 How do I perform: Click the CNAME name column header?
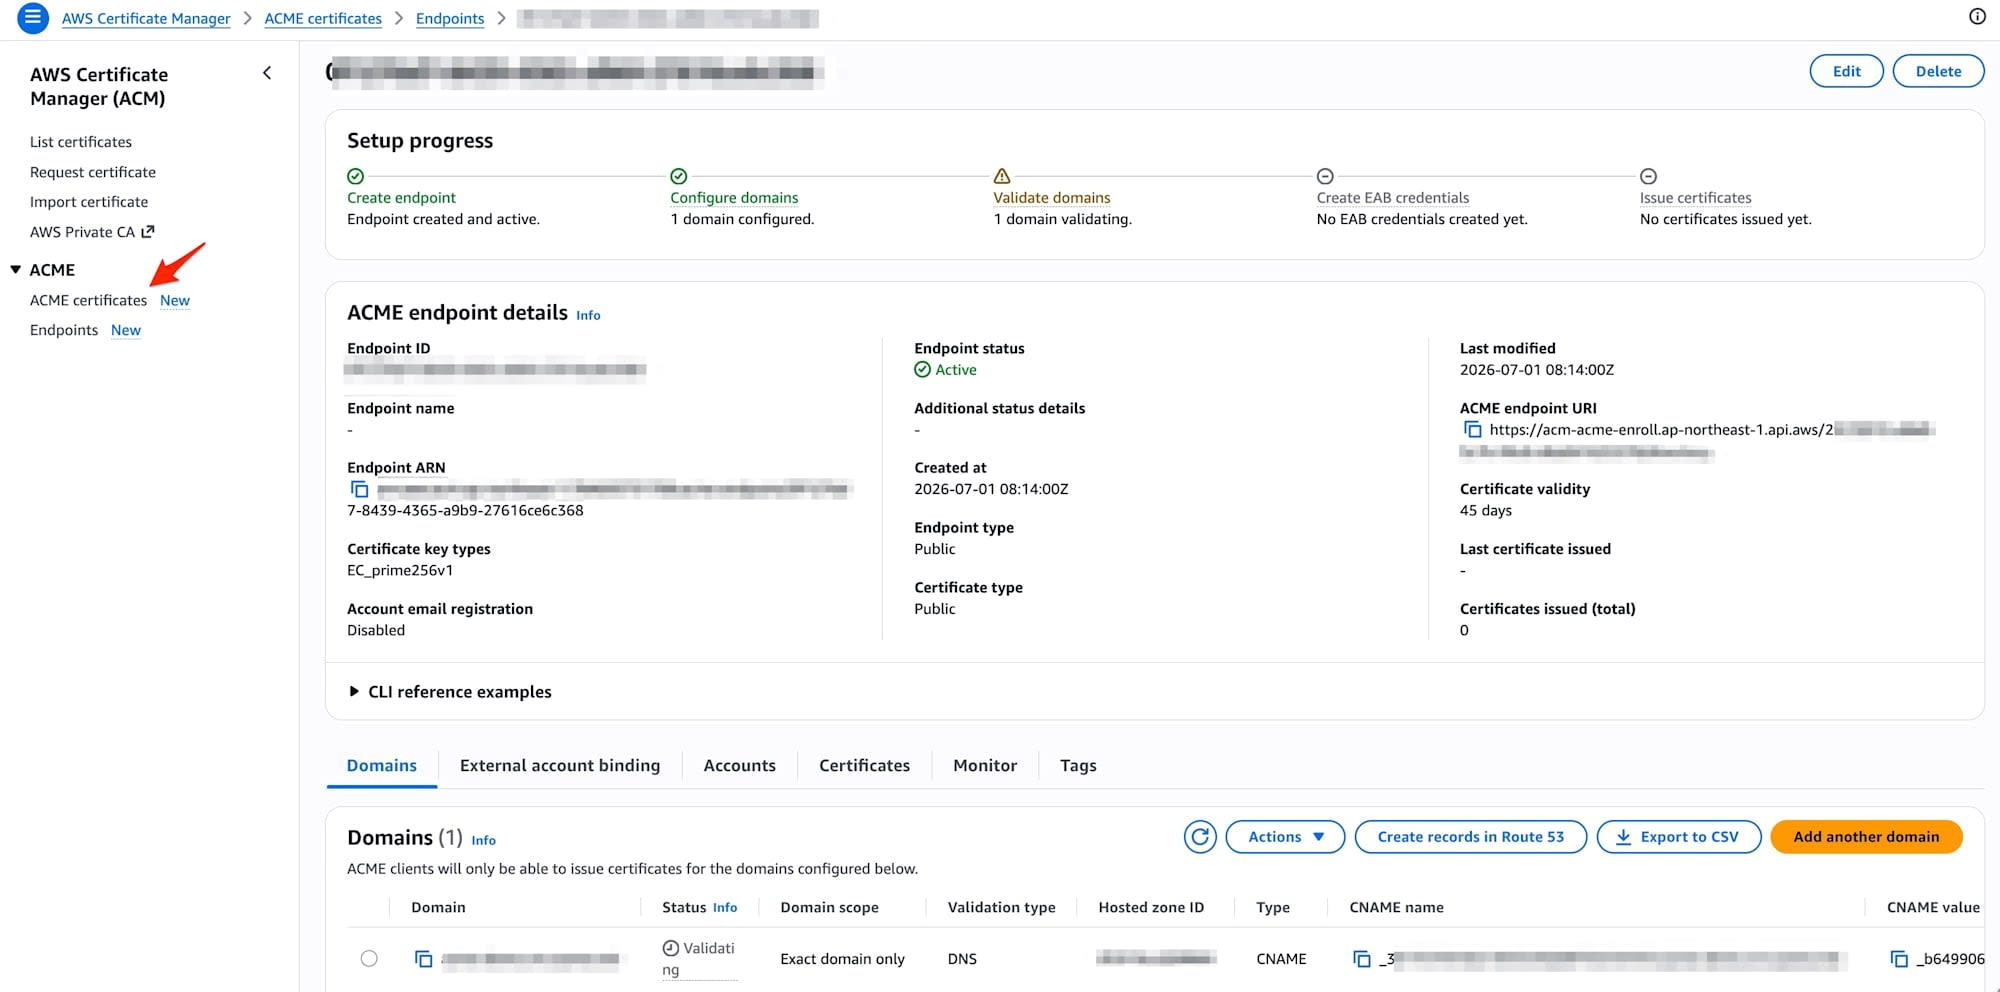[1396, 907]
